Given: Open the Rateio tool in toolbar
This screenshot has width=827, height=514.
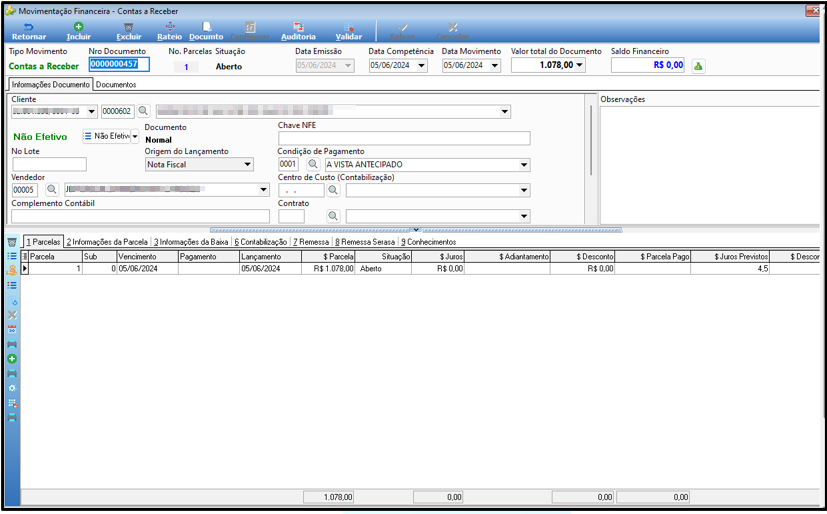Looking at the screenshot, I should [169, 32].
